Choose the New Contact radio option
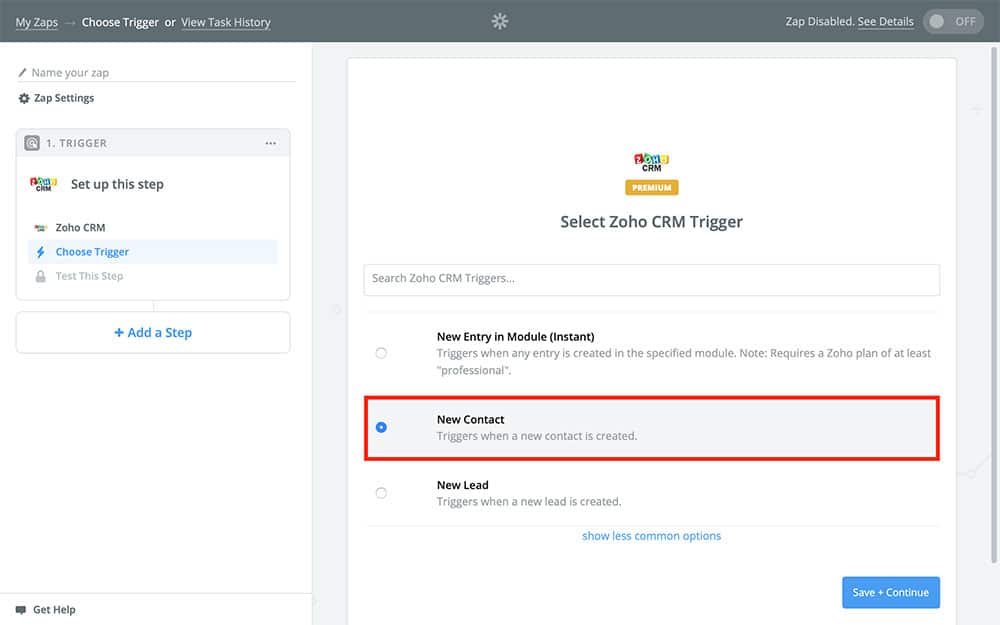Viewport: 1000px width, 625px height. coord(381,427)
